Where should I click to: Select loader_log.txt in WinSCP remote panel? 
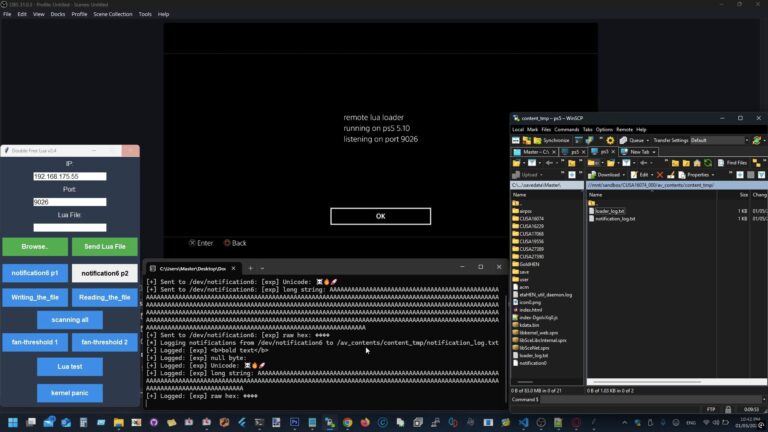[610, 211]
